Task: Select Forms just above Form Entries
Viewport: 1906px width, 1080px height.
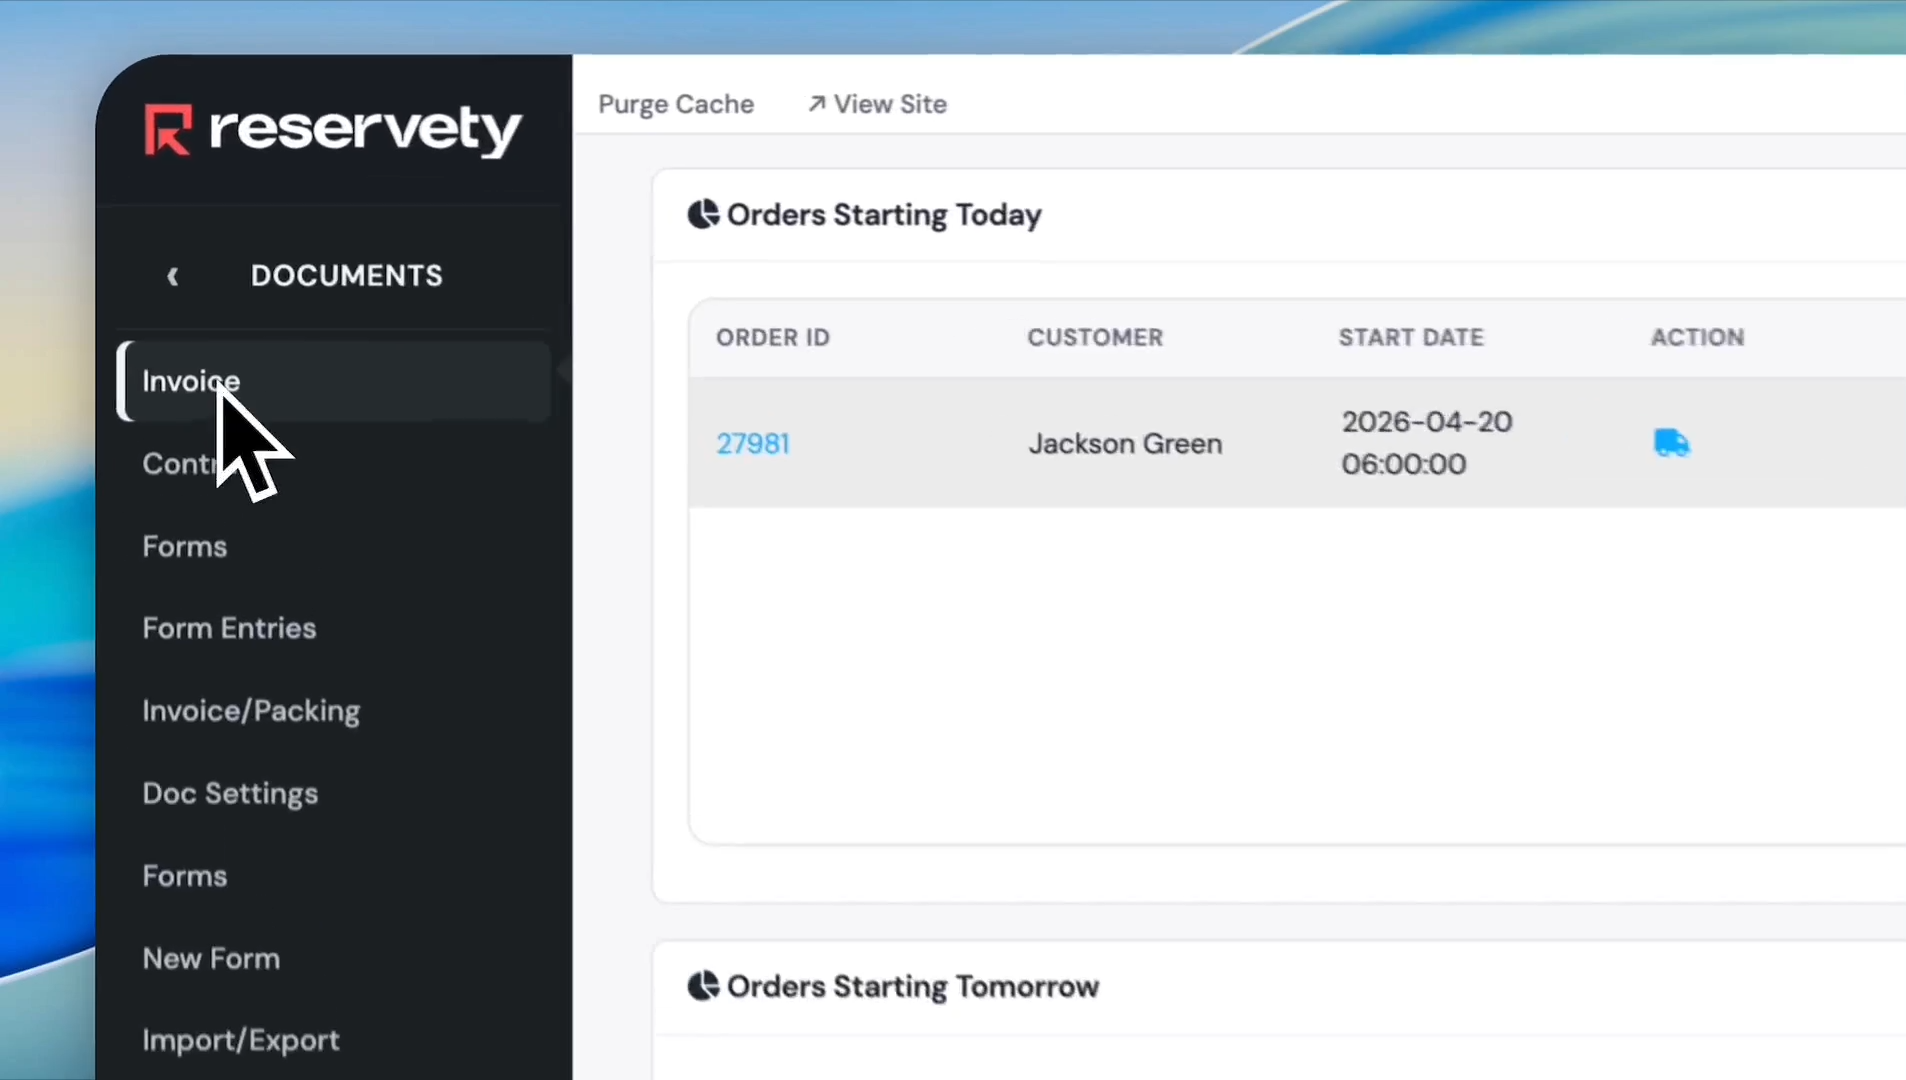Action: click(x=185, y=547)
